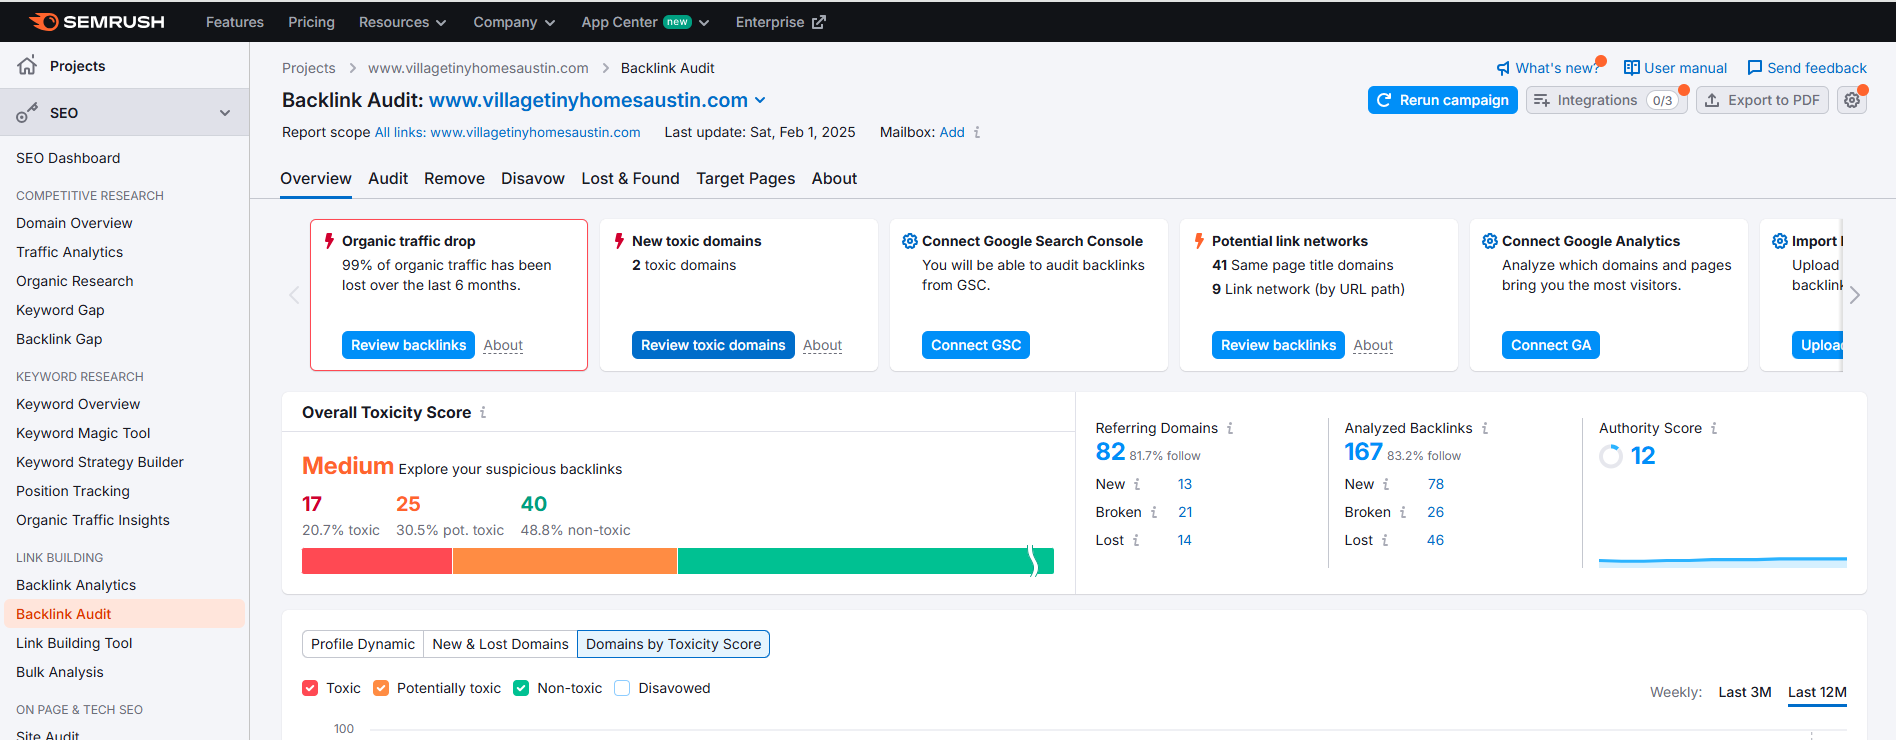Image resolution: width=1896 pixels, height=740 pixels.
Task: Click the Review toxic domains button
Action: (x=713, y=345)
